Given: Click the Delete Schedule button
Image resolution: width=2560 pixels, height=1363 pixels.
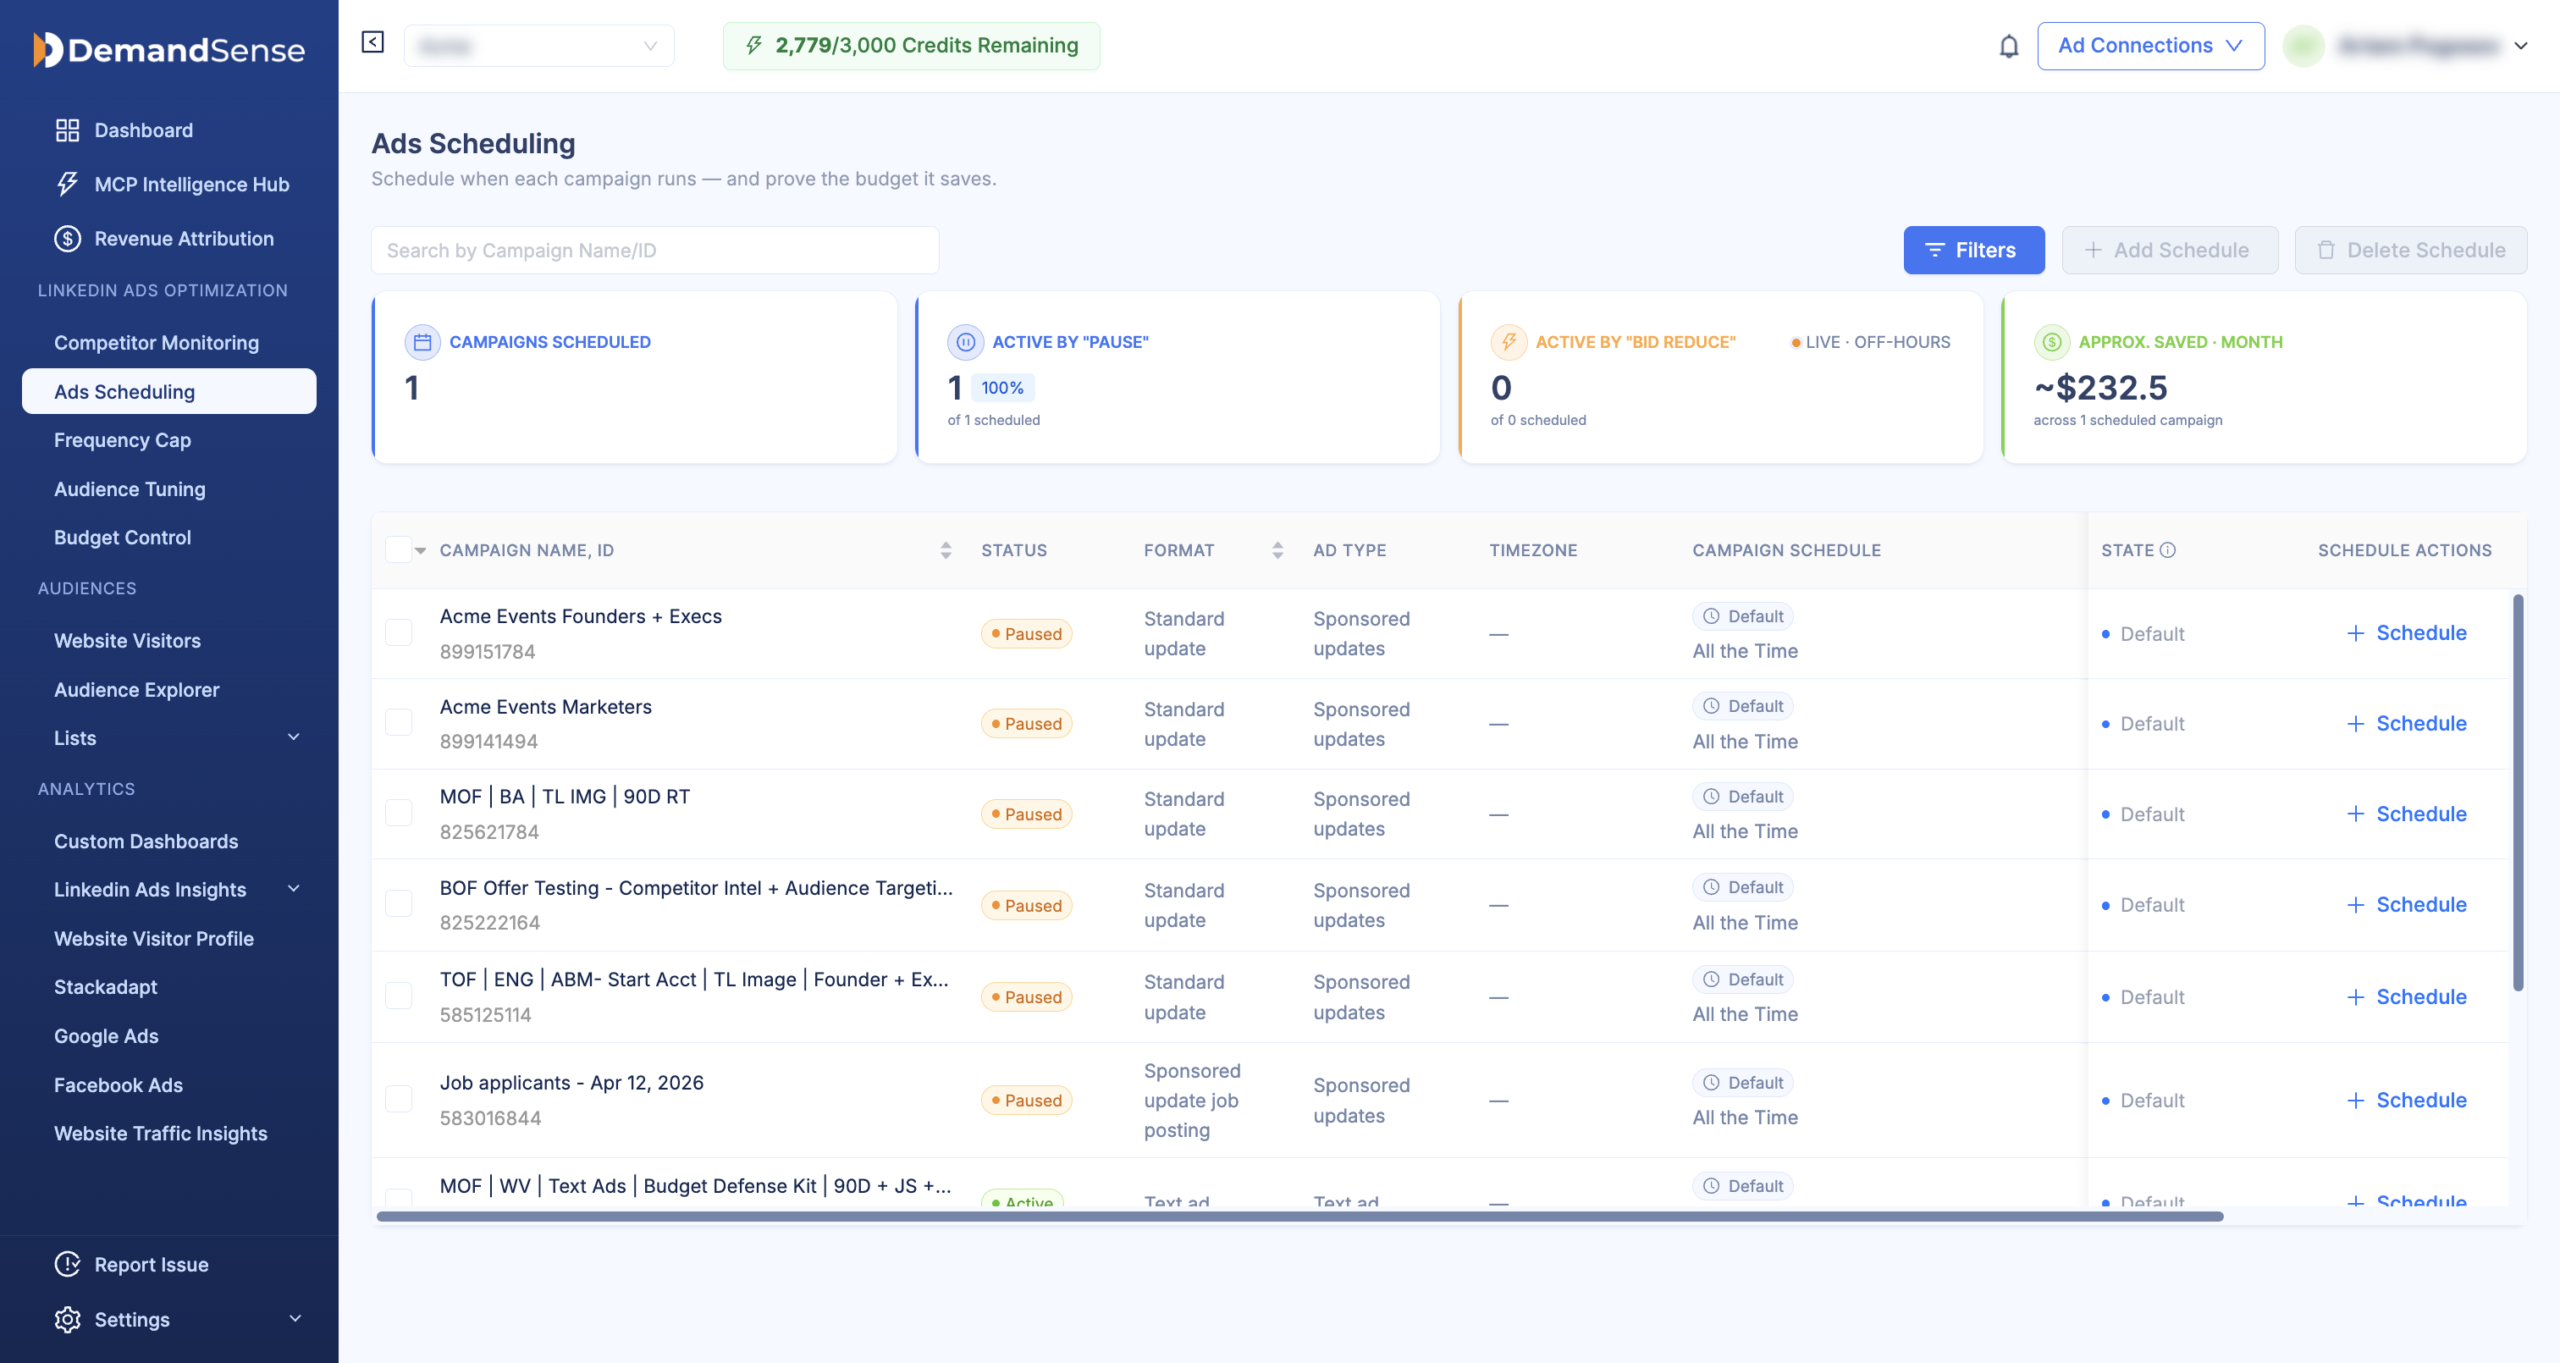Looking at the screenshot, I should [x=2410, y=250].
